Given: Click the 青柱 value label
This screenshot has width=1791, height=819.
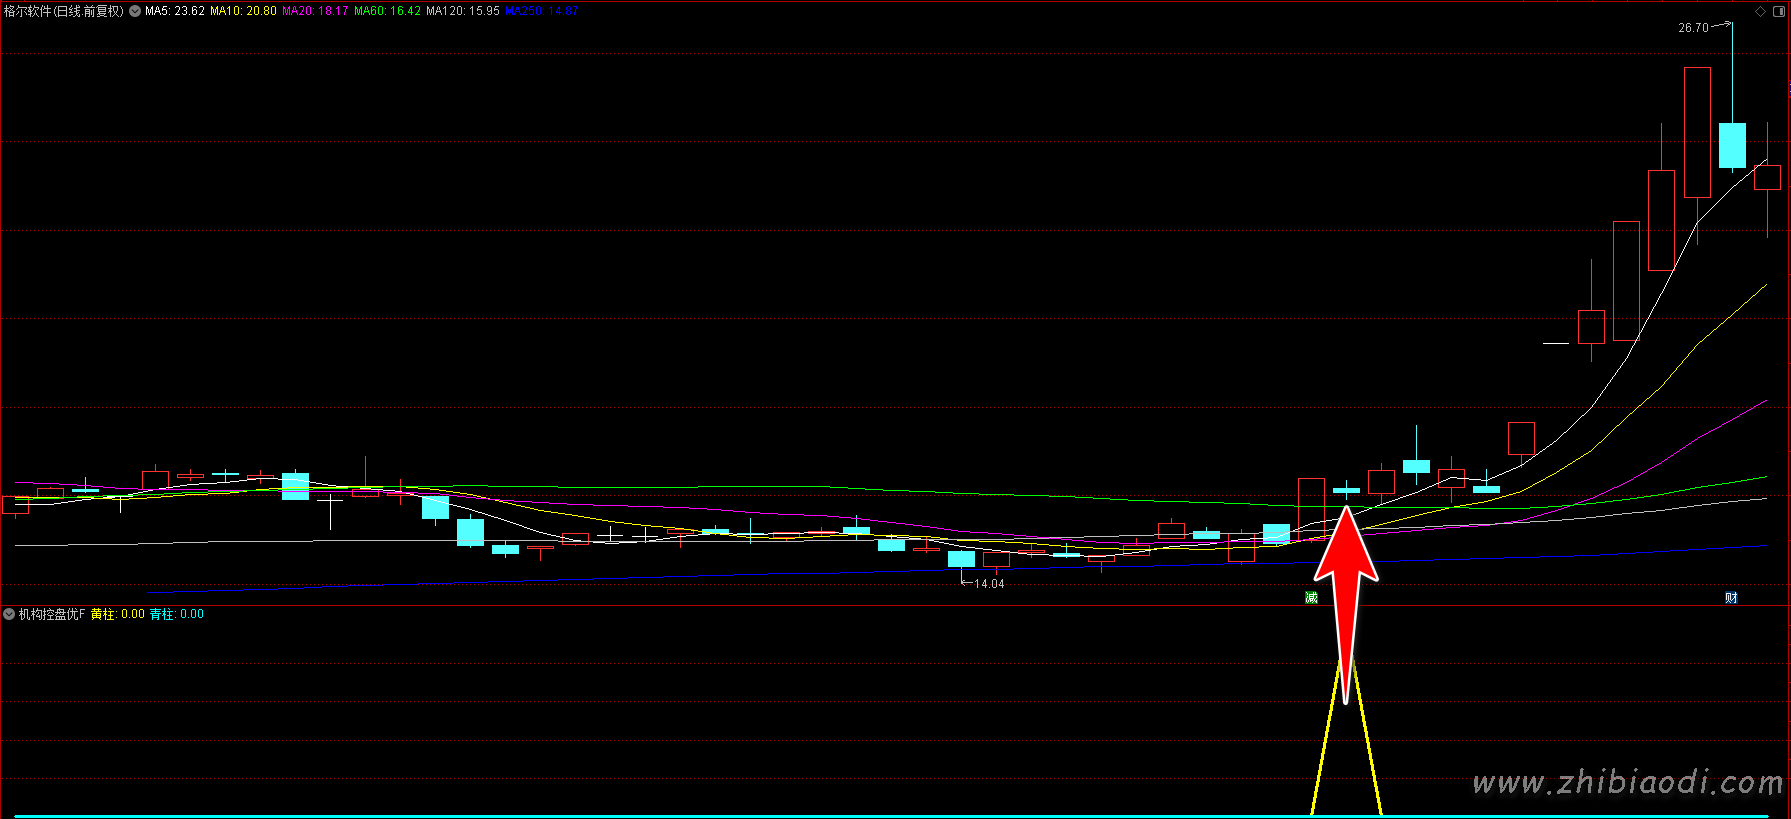Looking at the screenshot, I should click(177, 614).
